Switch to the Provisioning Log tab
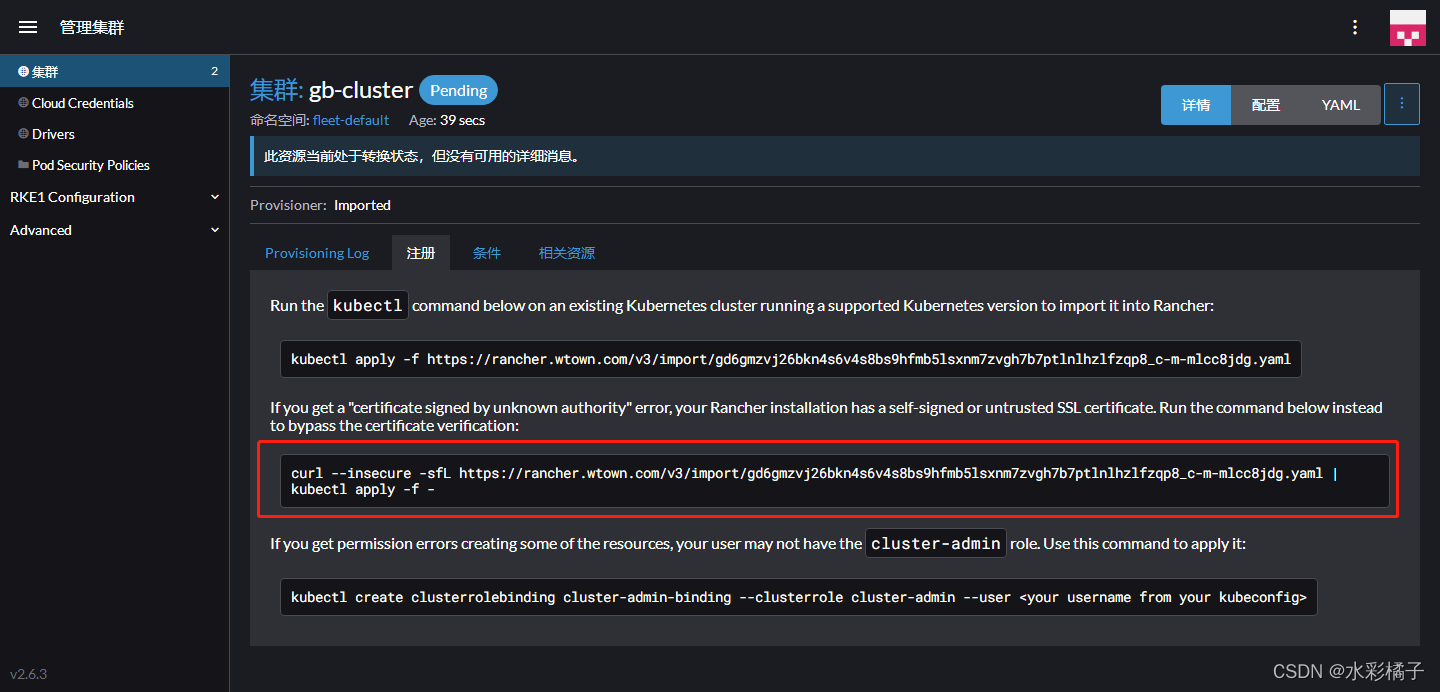This screenshot has width=1440, height=692. pos(317,253)
